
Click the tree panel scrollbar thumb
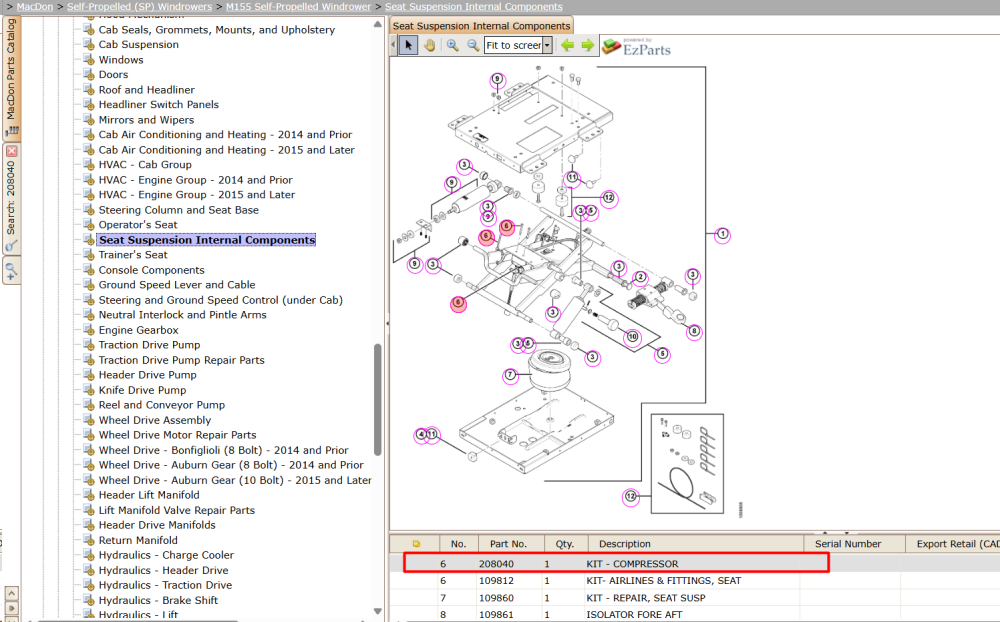378,400
